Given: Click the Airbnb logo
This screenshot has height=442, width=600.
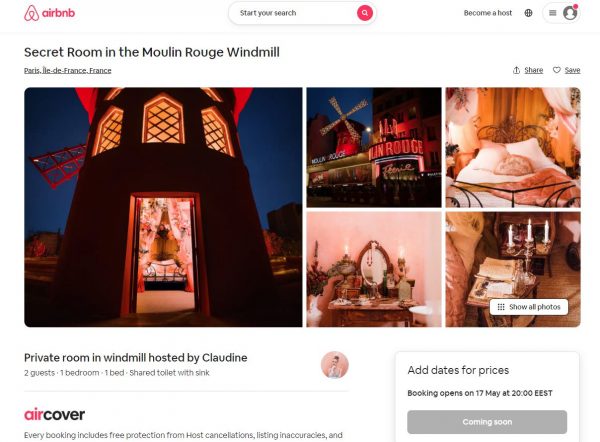Looking at the screenshot, I should [49, 13].
